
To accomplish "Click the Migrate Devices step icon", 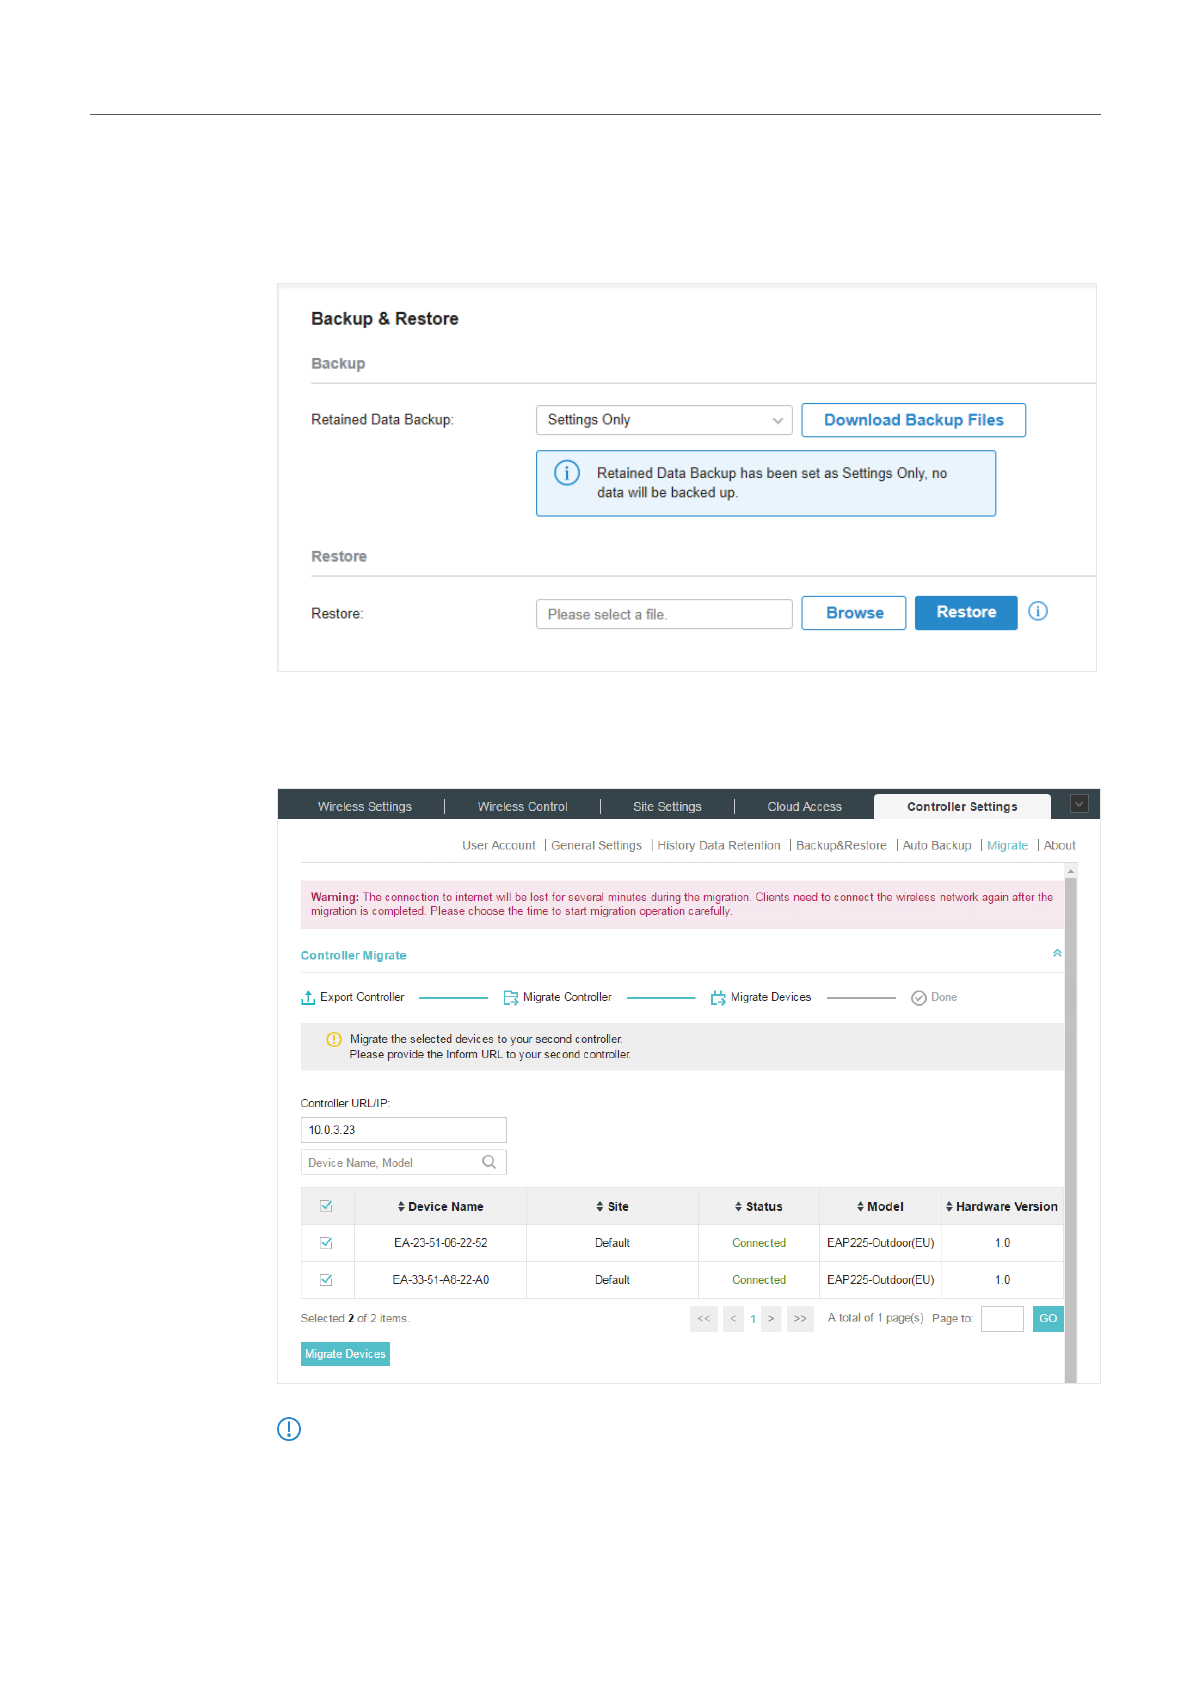I will (x=718, y=998).
